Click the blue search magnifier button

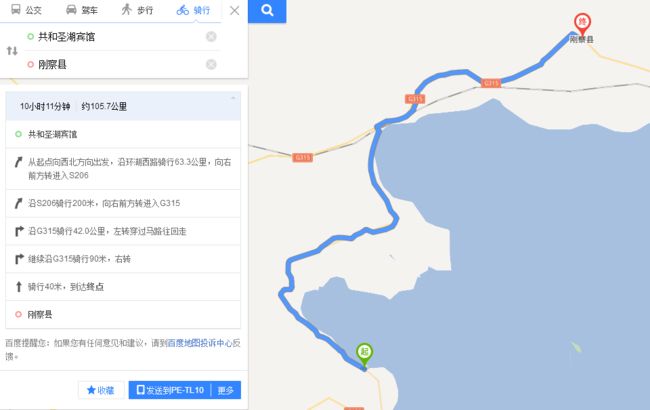pyautogui.click(x=267, y=11)
